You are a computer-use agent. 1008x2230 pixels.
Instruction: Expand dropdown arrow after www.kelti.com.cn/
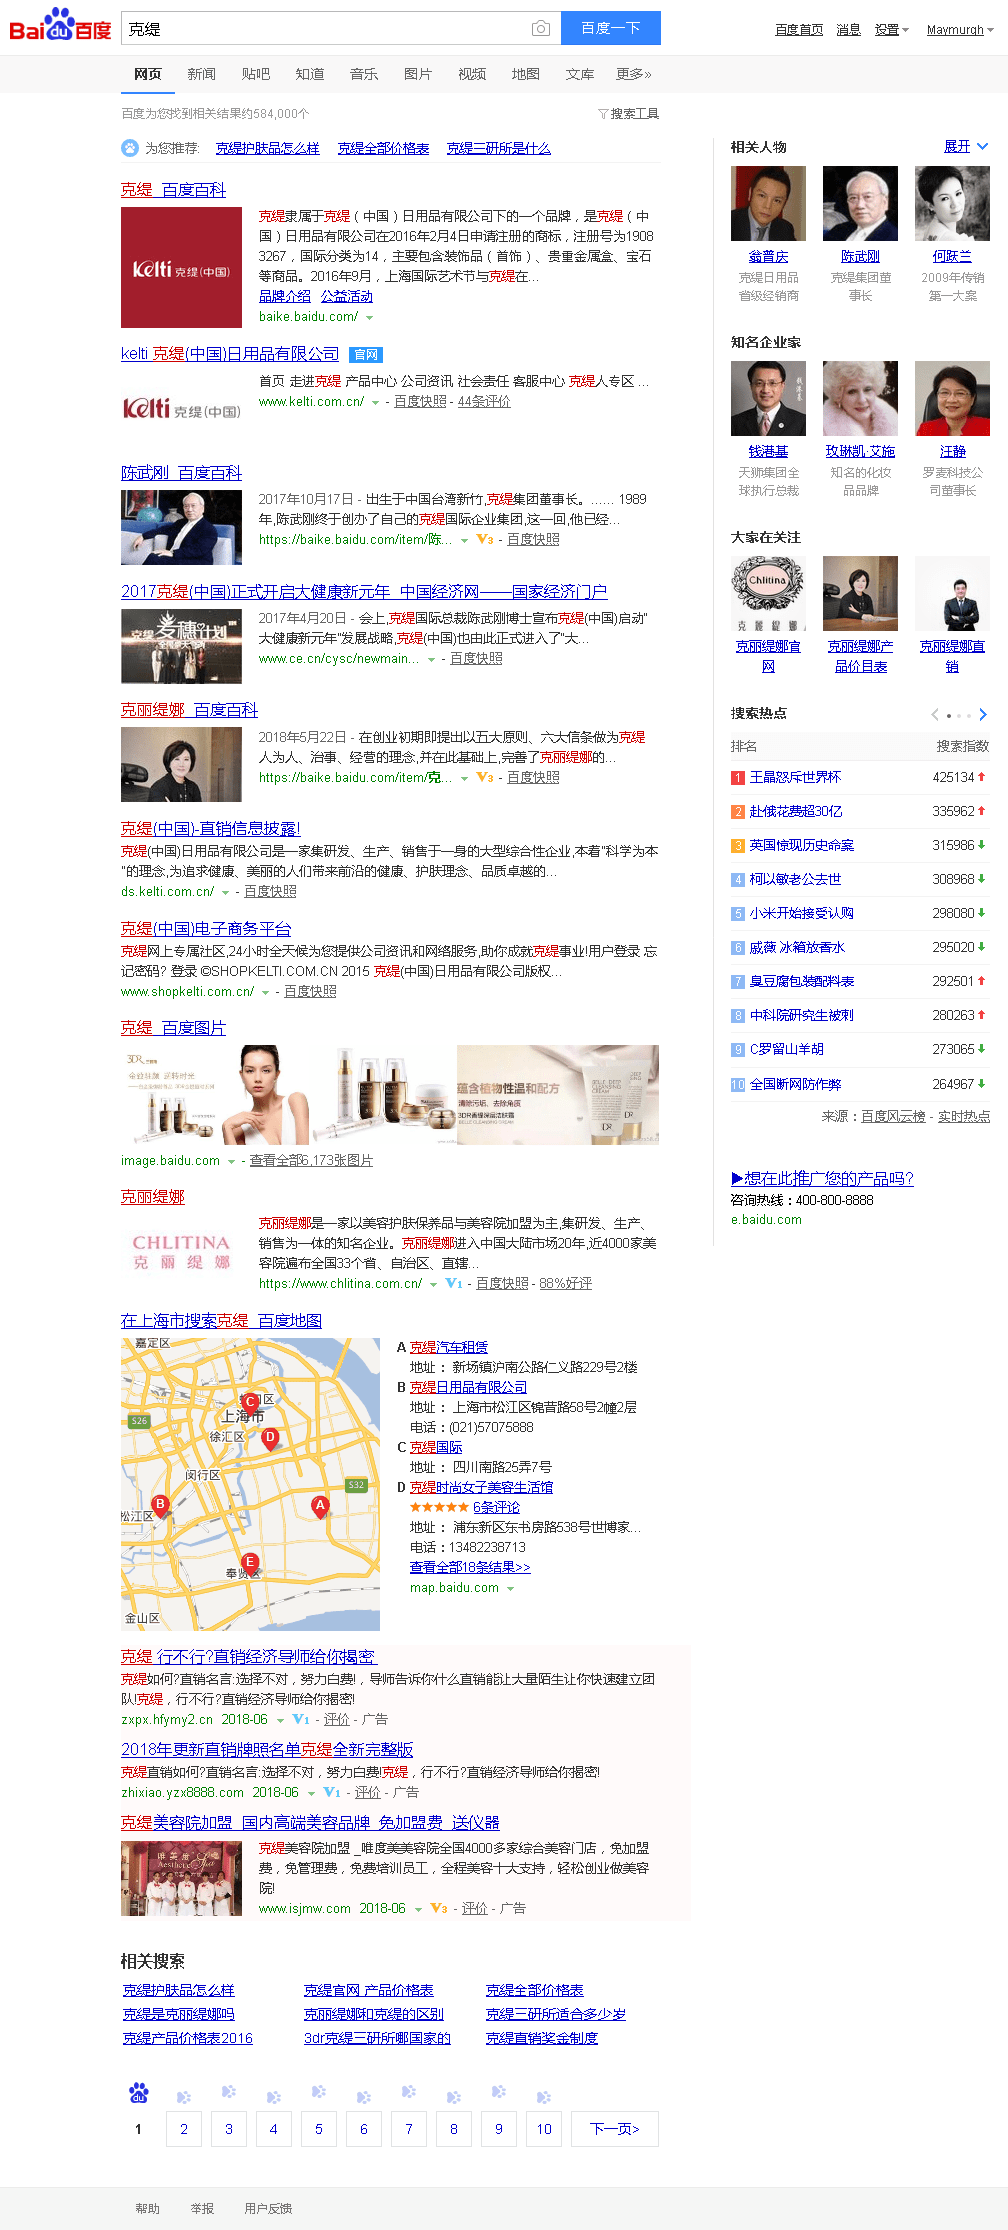pyautogui.click(x=376, y=403)
